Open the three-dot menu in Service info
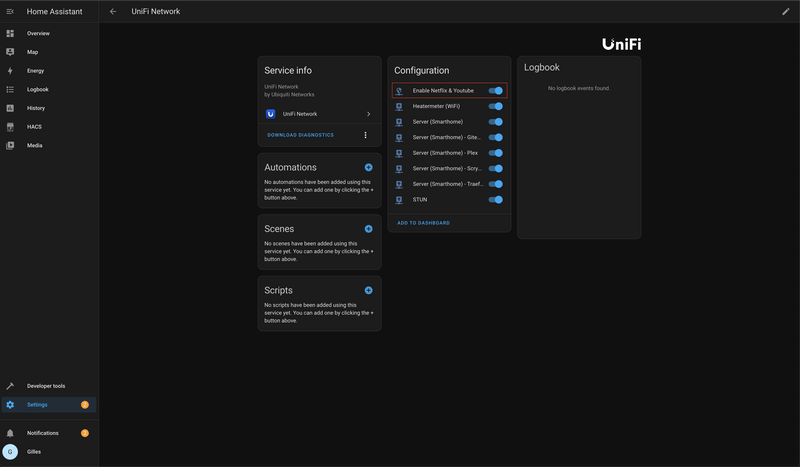The height and width of the screenshot is (467, 800). (365, 135)
